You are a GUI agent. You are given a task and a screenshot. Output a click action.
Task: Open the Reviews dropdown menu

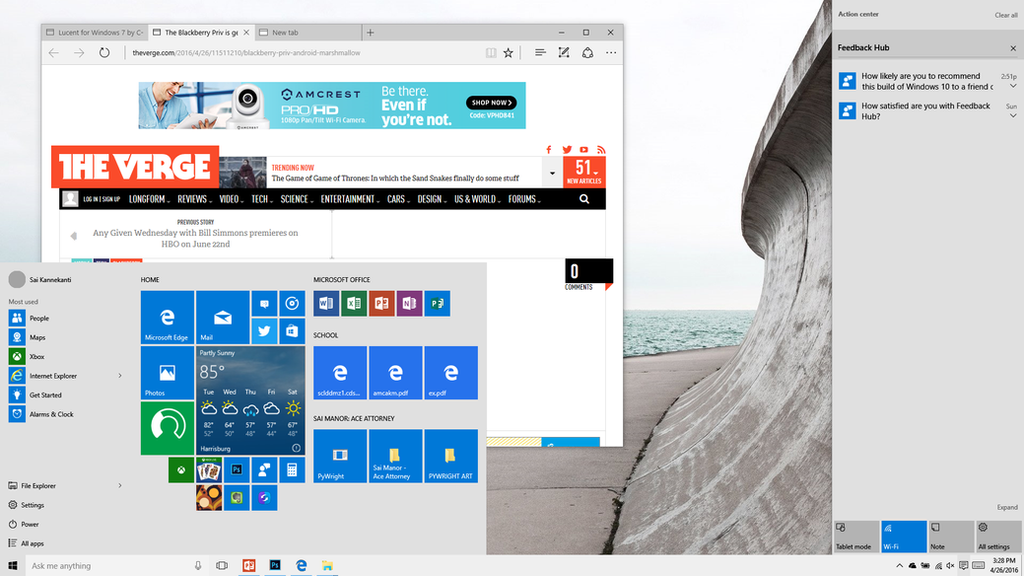pos(193,199)
